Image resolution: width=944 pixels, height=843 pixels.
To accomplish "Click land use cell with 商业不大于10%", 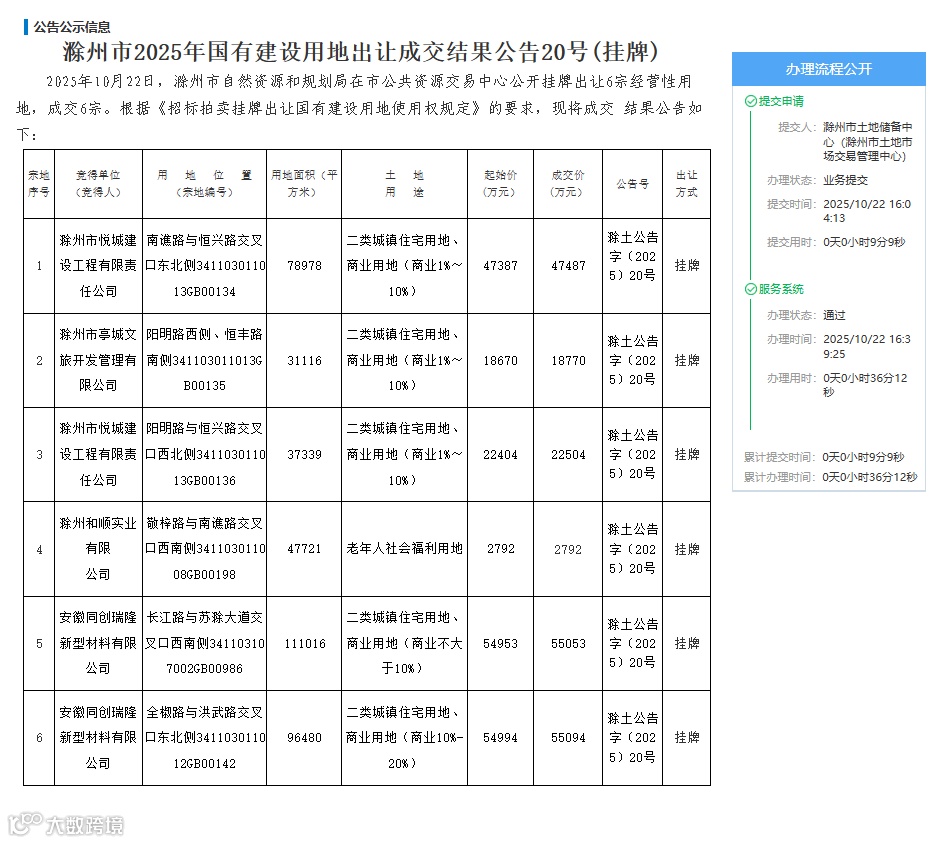I will click(x=404, y=643).
